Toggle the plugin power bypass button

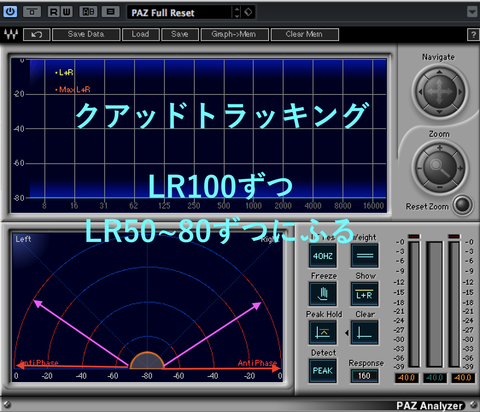pyautogui.click(x=10, y=12)
